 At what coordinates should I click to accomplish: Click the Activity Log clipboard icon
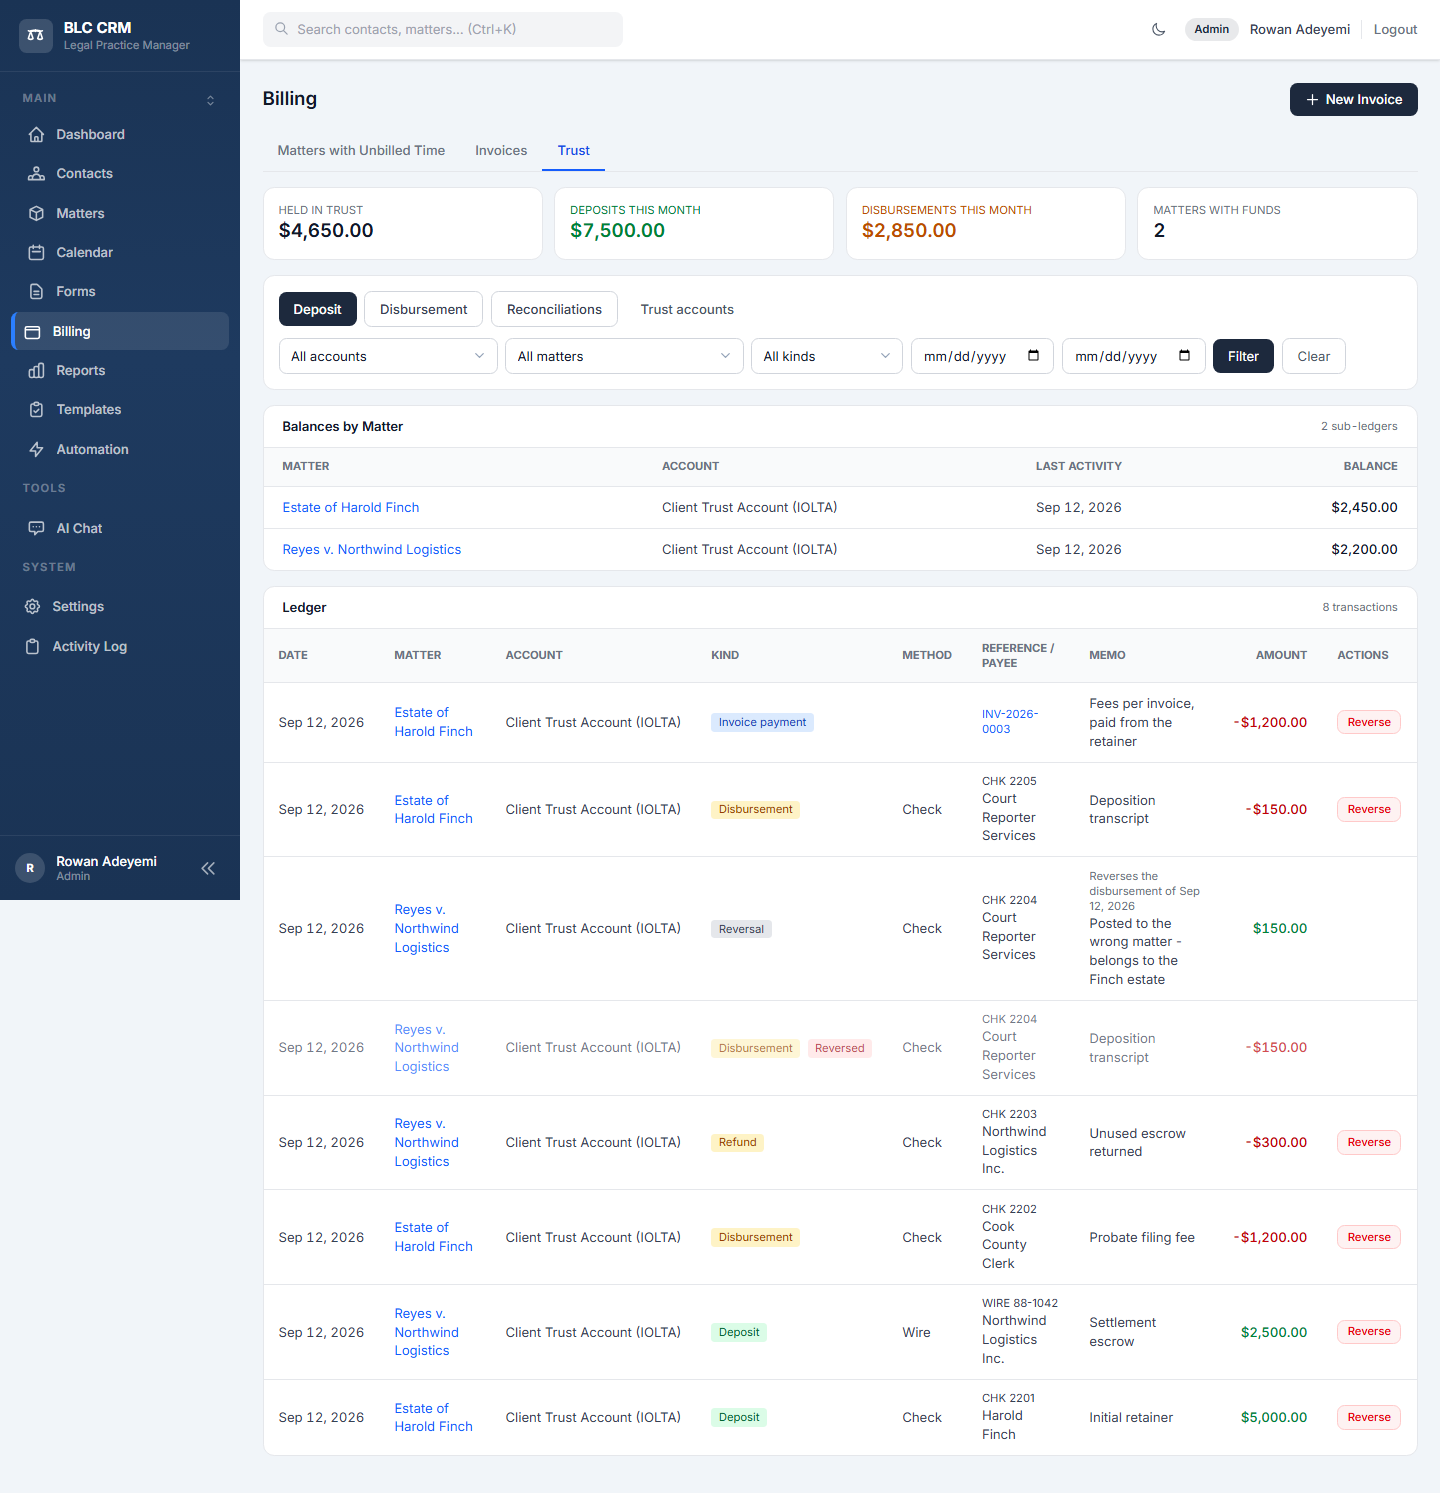(33, 647)
